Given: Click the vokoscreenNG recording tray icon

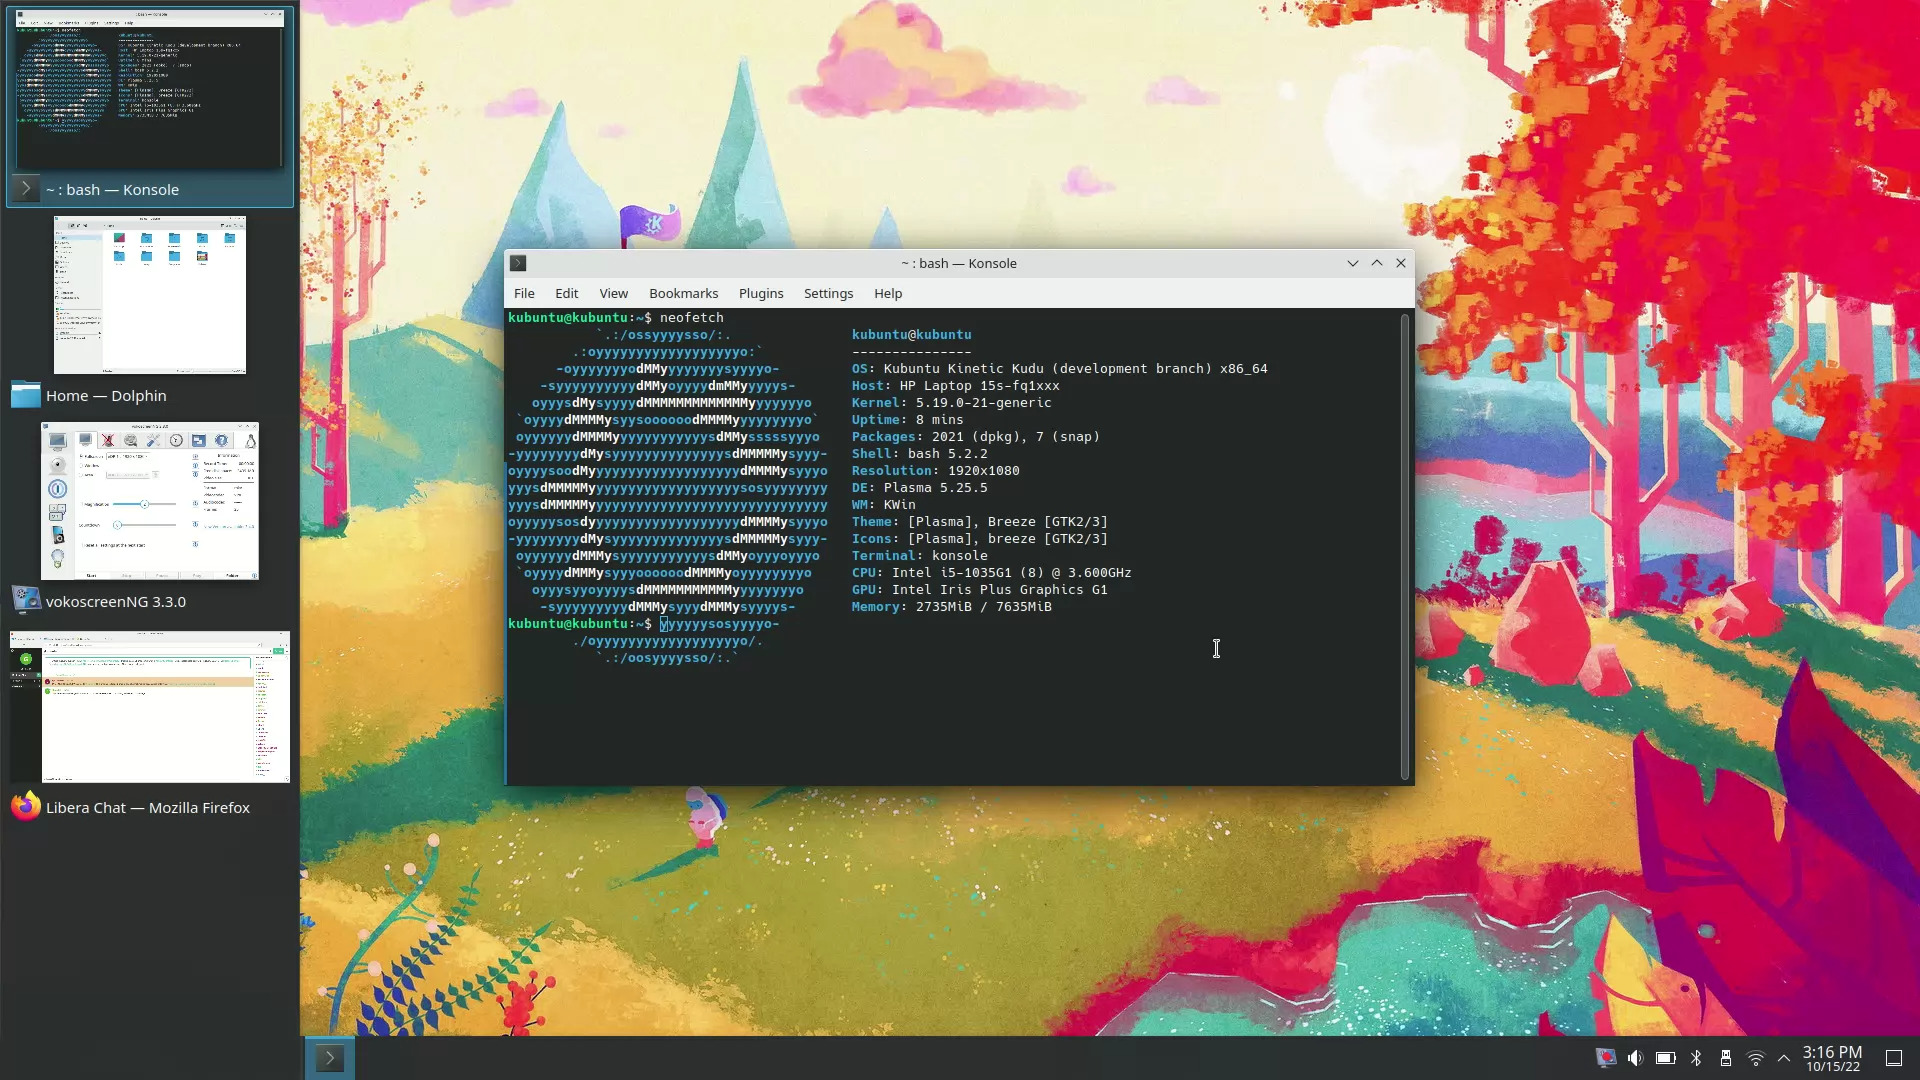Looking at the screenshot, I should click(x=1606, y=1057).
